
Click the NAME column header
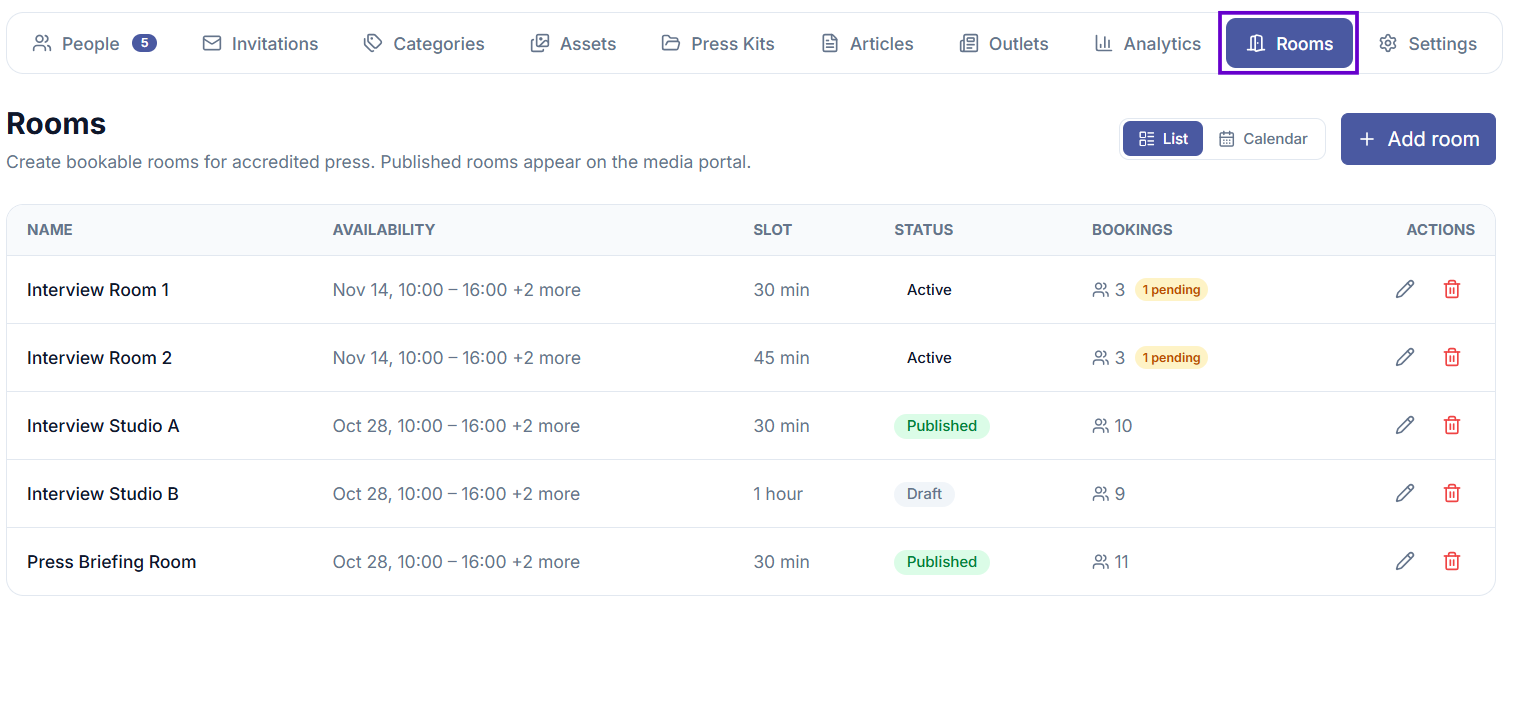50,230
